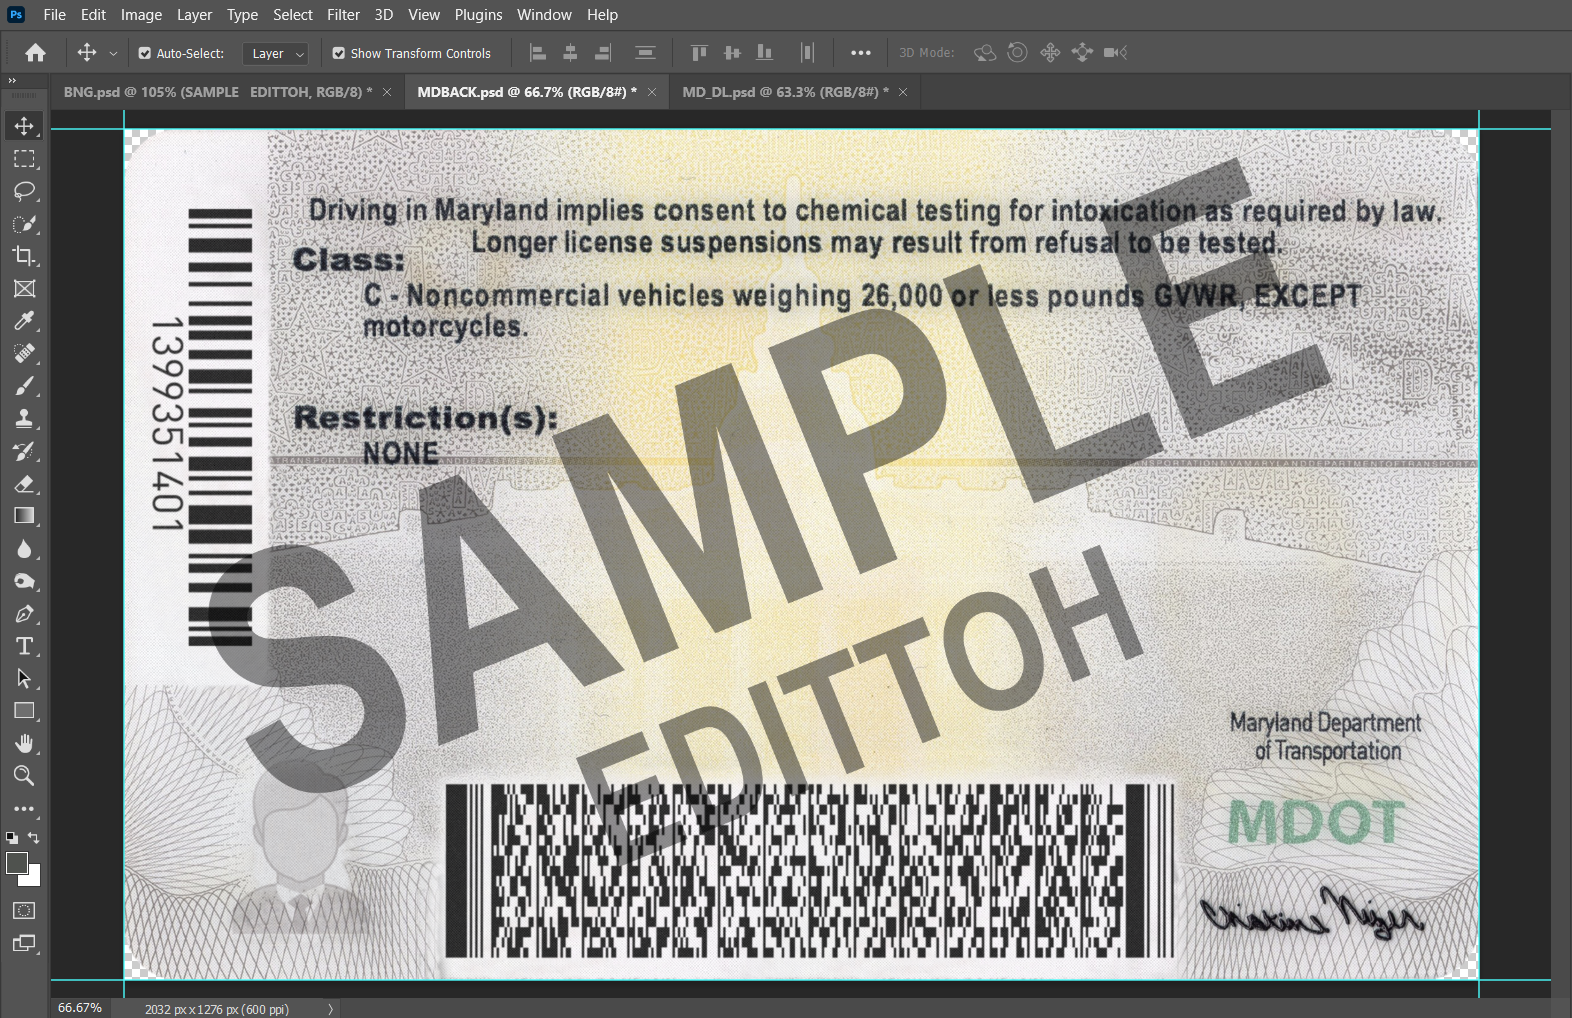This screenshot has width=1572, height=1018.
Task: Align vertical centers of layers
Action: (x=732, y=53)
